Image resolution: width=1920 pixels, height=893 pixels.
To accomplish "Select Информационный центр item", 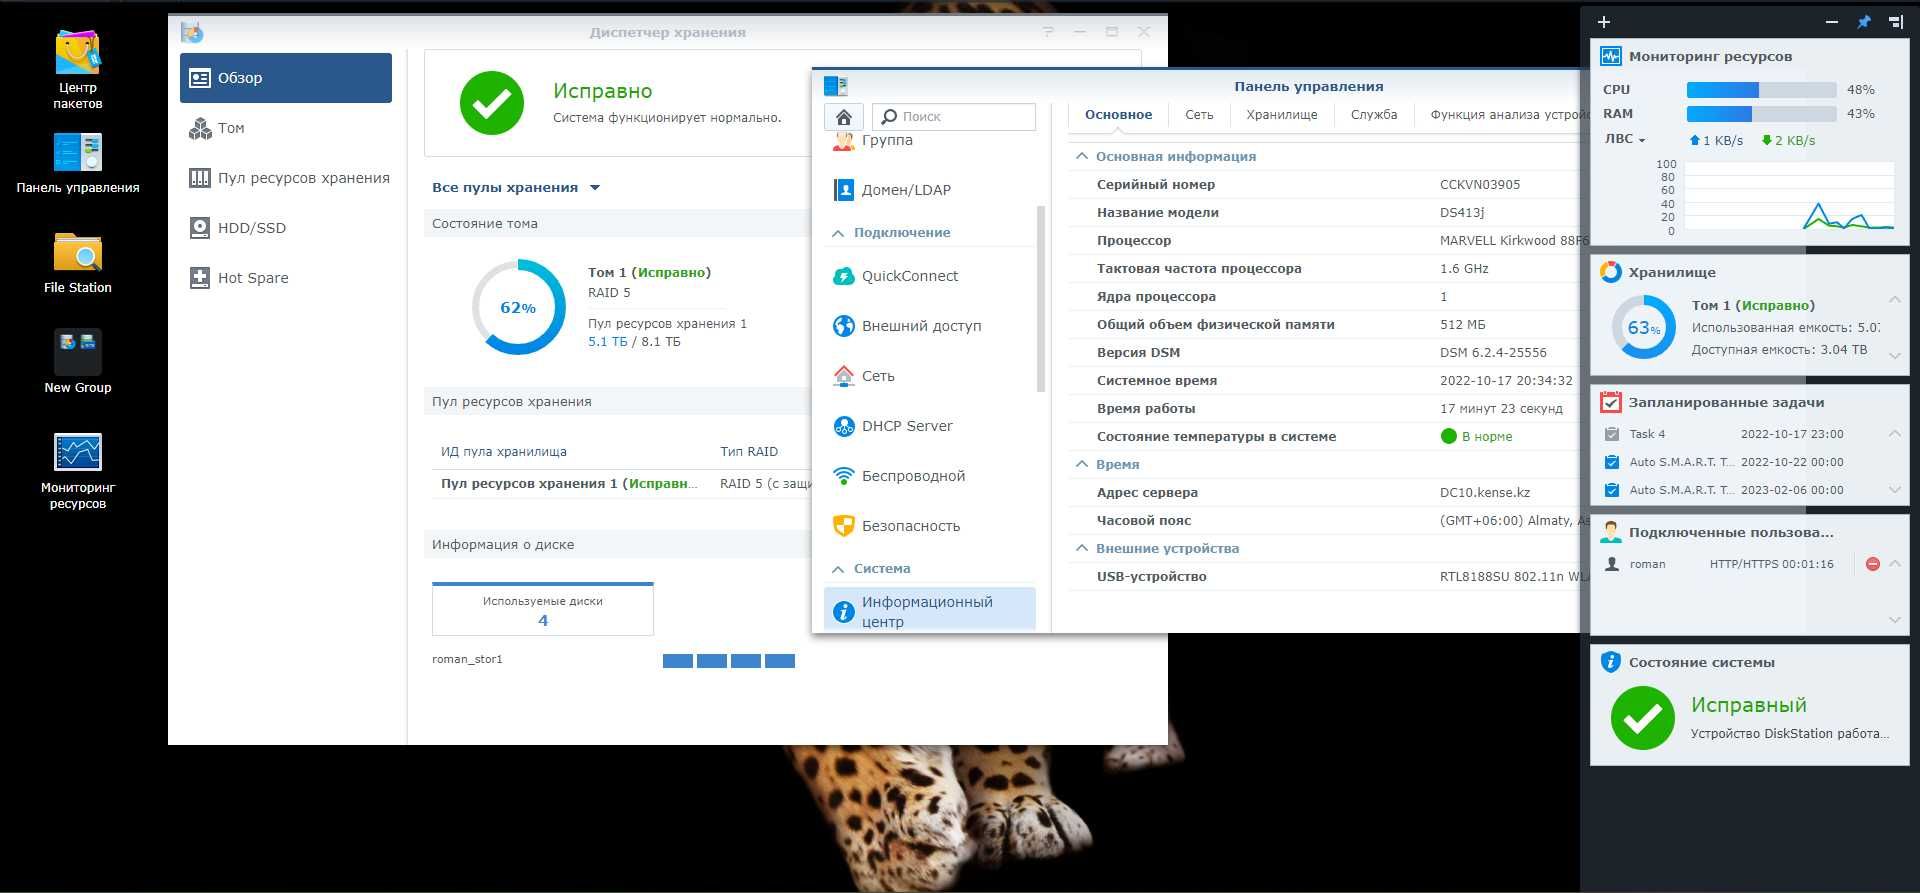I will click(x=930, y=610).
